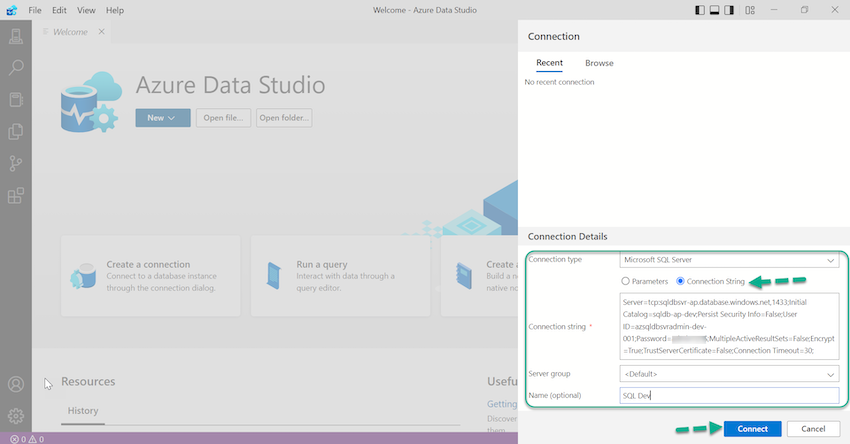850x444 pixels.
Task: Select the Connection String radio button
Action: coord(681,282)
